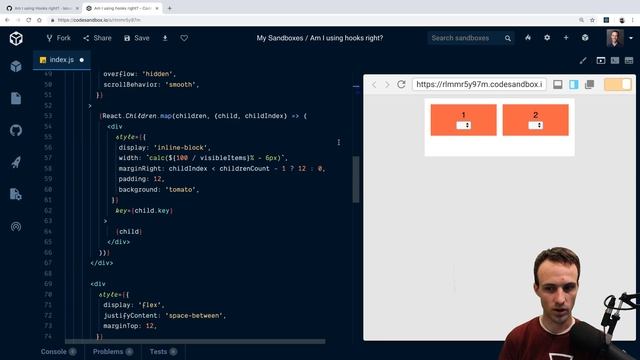640x360 pixels.
Task: Open the Console panel tab
Action: click(58, 351)
